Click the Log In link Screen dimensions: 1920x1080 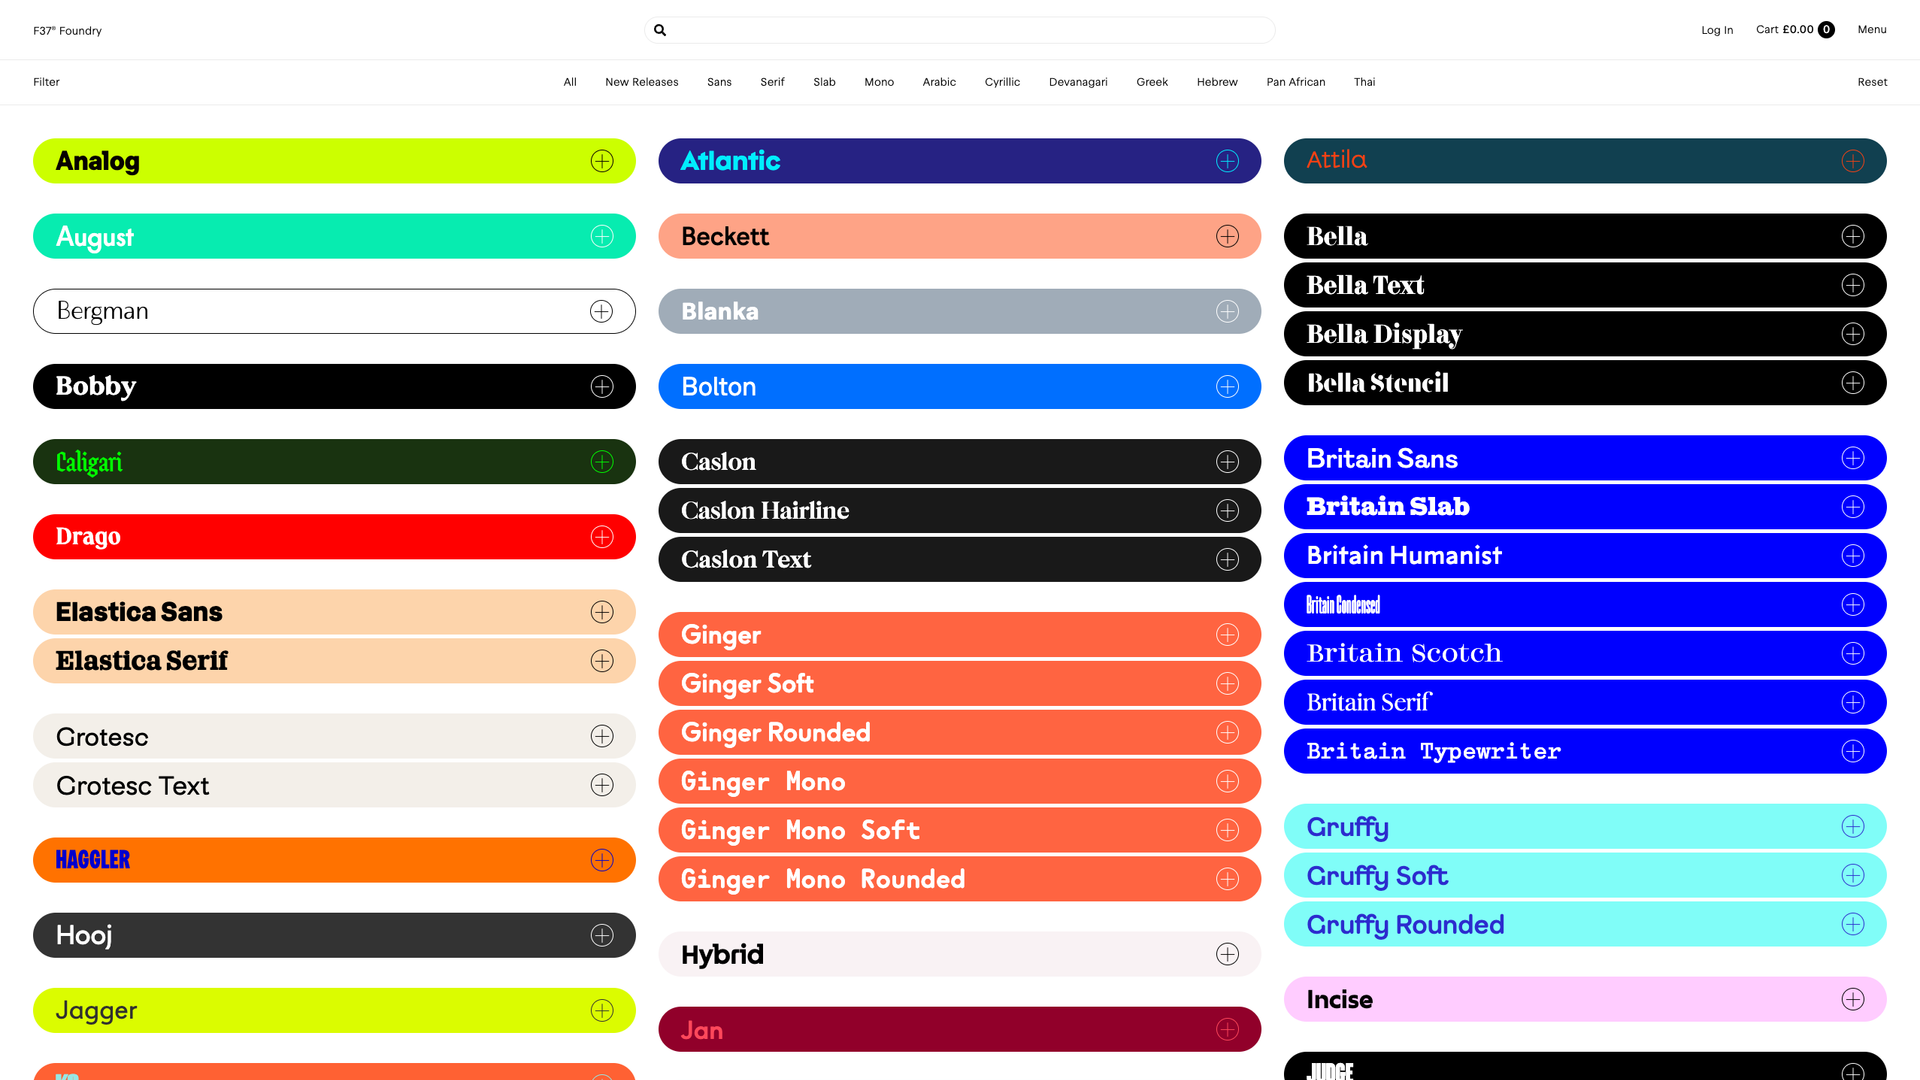[x=1717, y=29]
